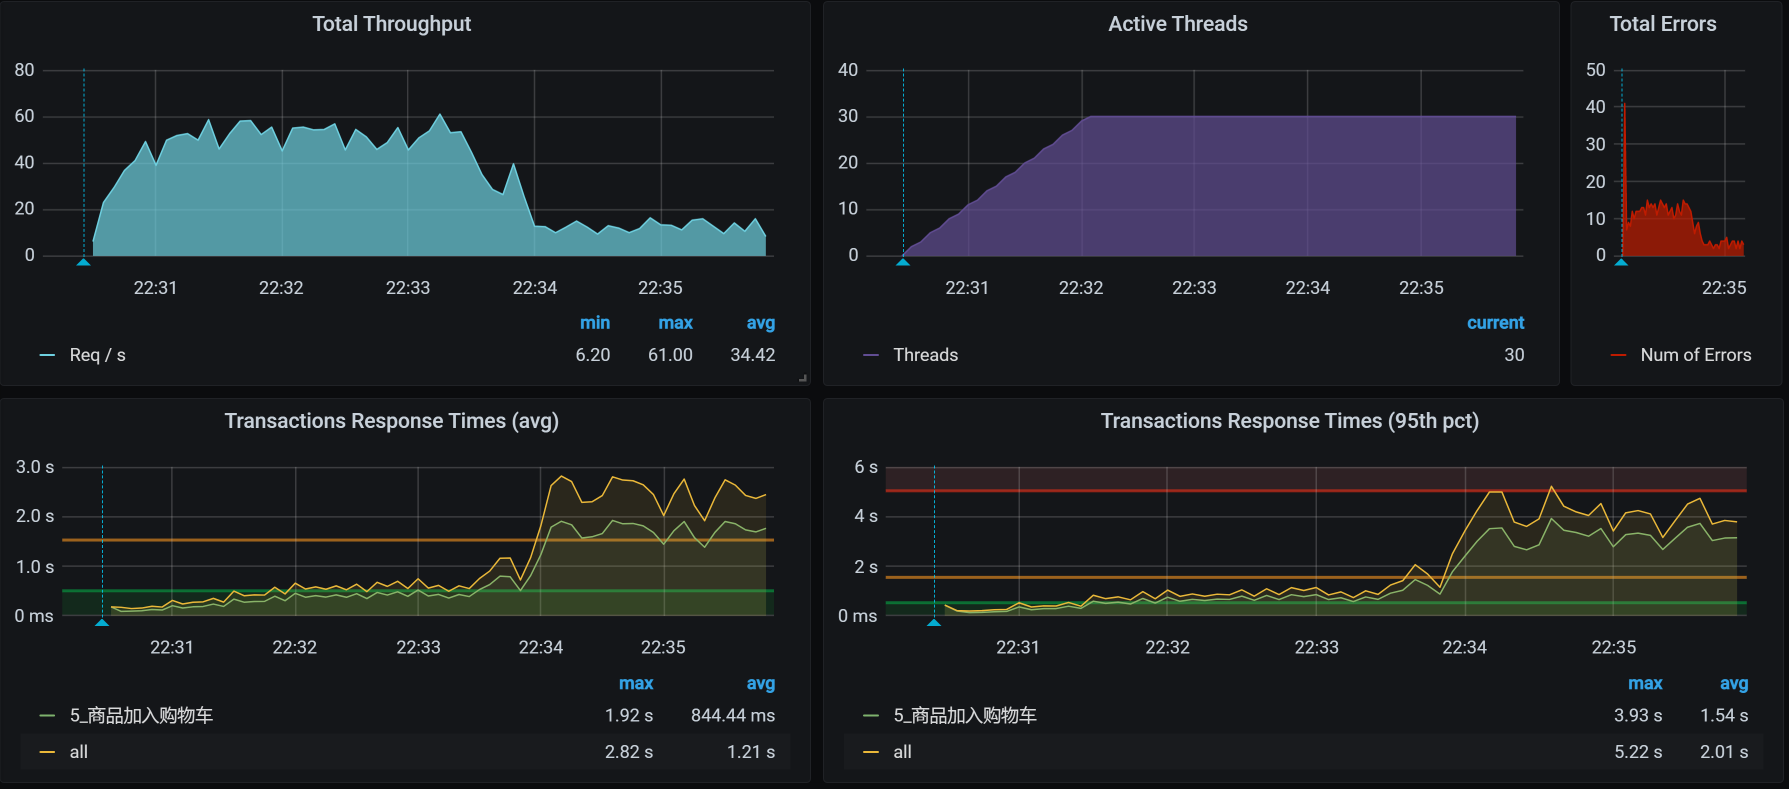Image resolution: width=1789 pixels, height=789 pixels.
Task: Click green line icon for 5_商品加入购物车 in 95th panel
Action: pyautogui.click(x=871, y=716)
